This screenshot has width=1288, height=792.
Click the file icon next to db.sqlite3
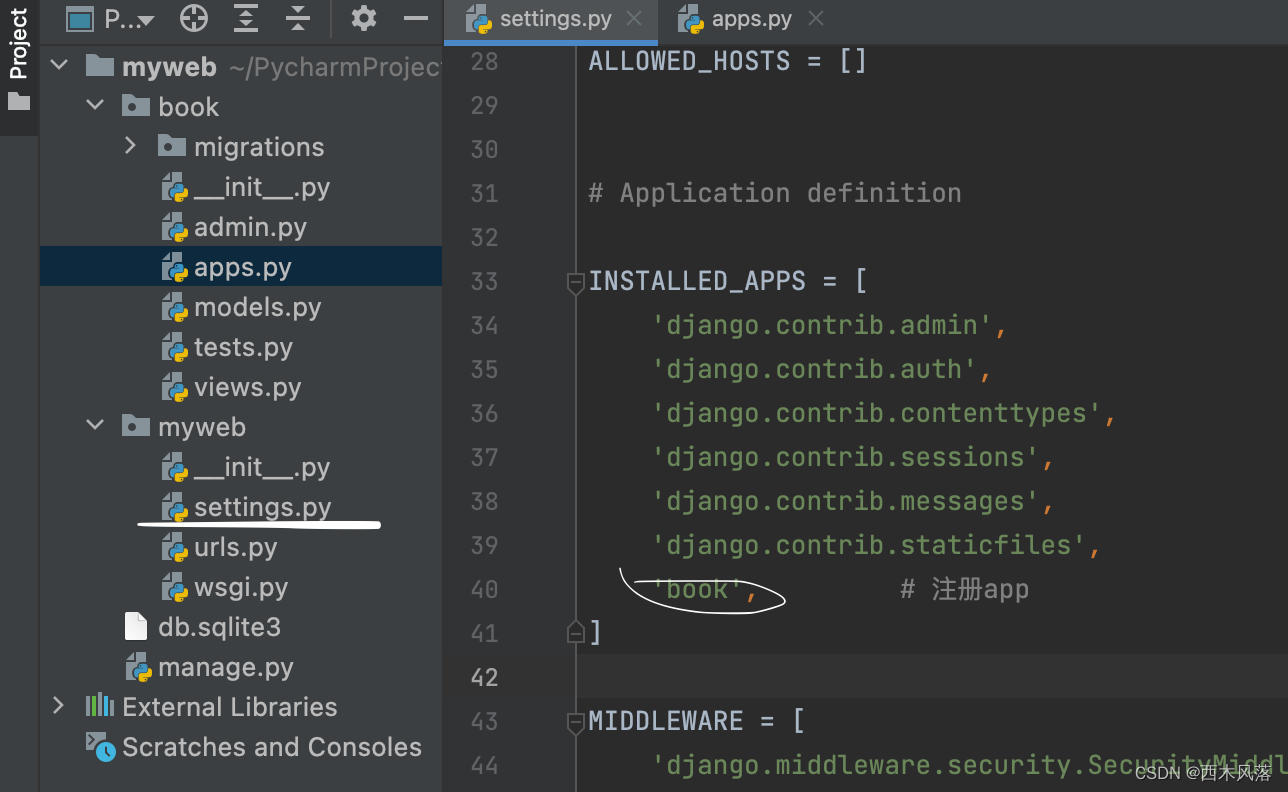135,627
